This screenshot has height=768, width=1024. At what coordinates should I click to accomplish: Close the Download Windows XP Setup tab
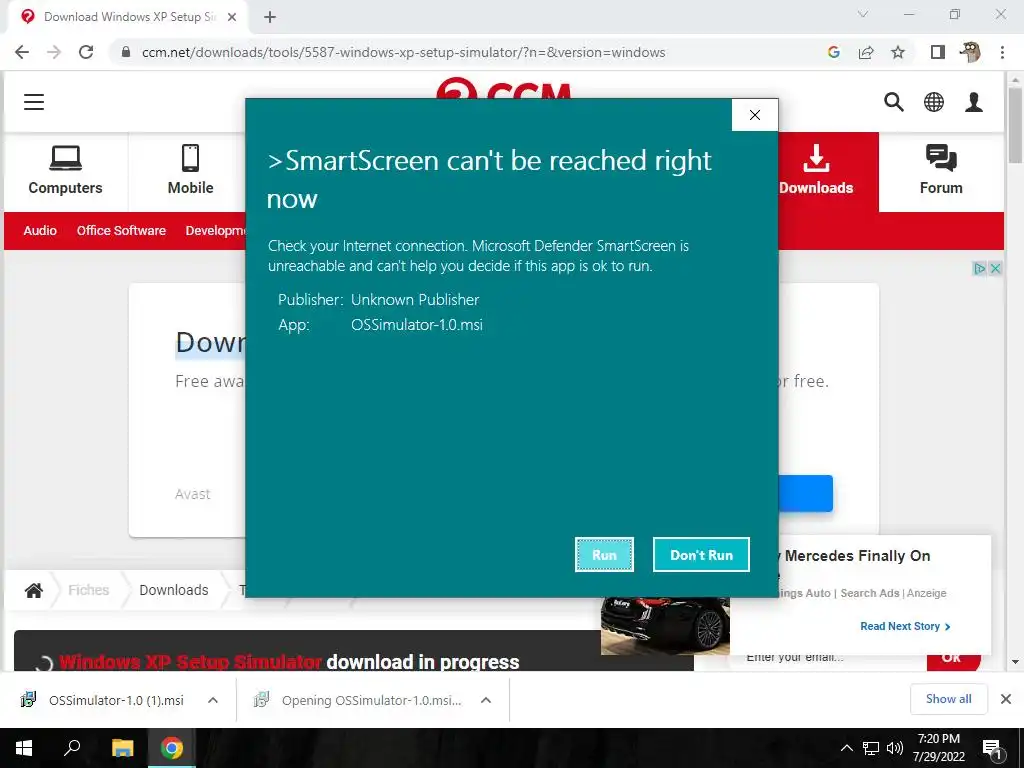(x=232, y=18)
